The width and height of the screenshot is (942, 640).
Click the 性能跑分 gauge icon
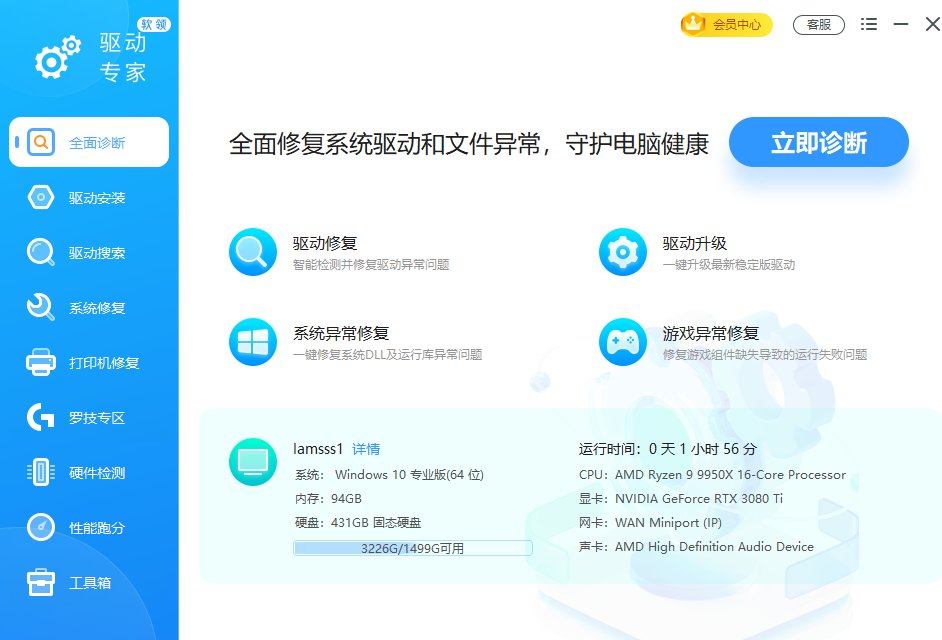(x=42, y=527)
